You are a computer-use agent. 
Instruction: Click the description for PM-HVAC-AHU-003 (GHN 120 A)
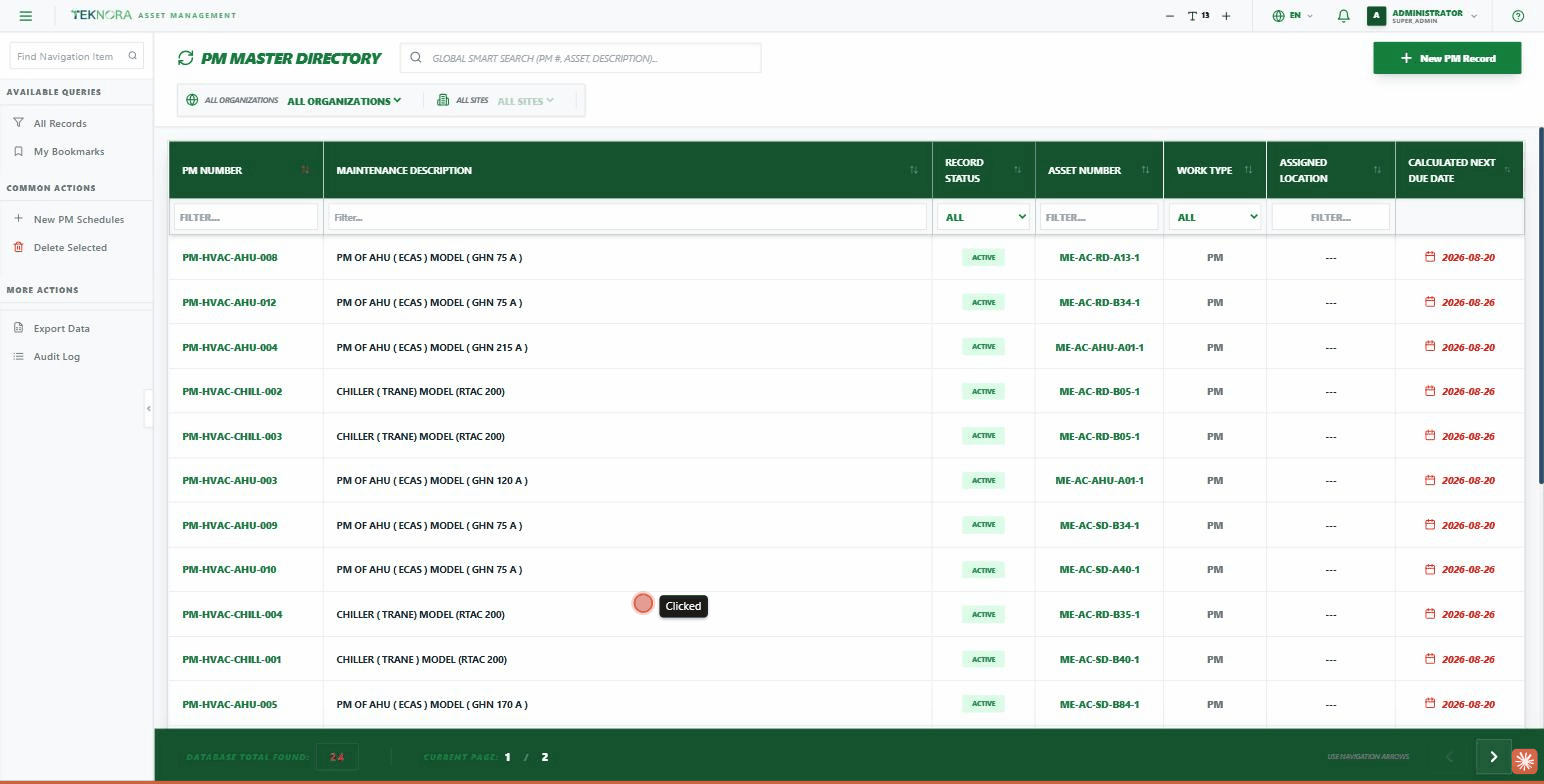432,480
